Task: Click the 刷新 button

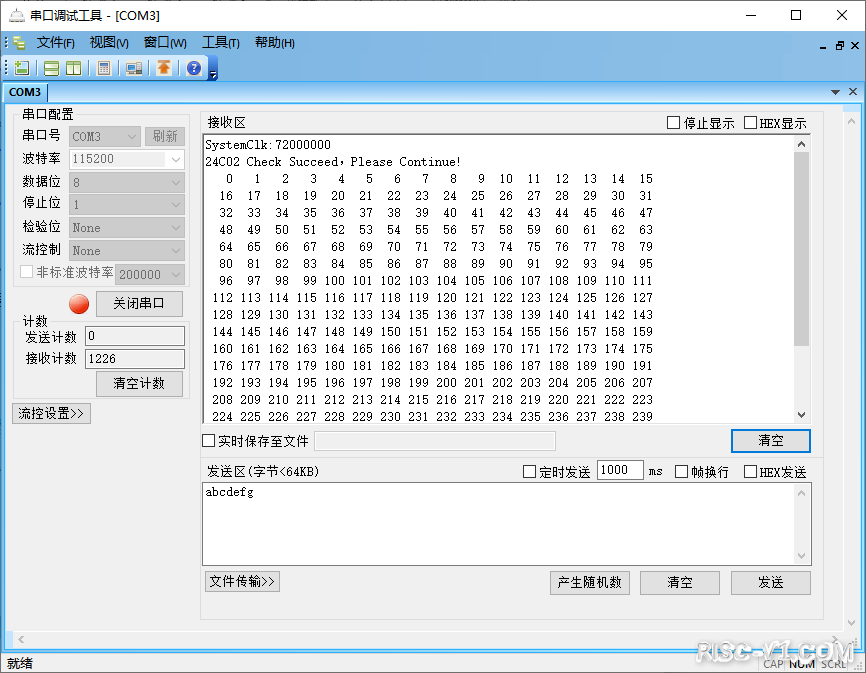Action: [165, 136]
